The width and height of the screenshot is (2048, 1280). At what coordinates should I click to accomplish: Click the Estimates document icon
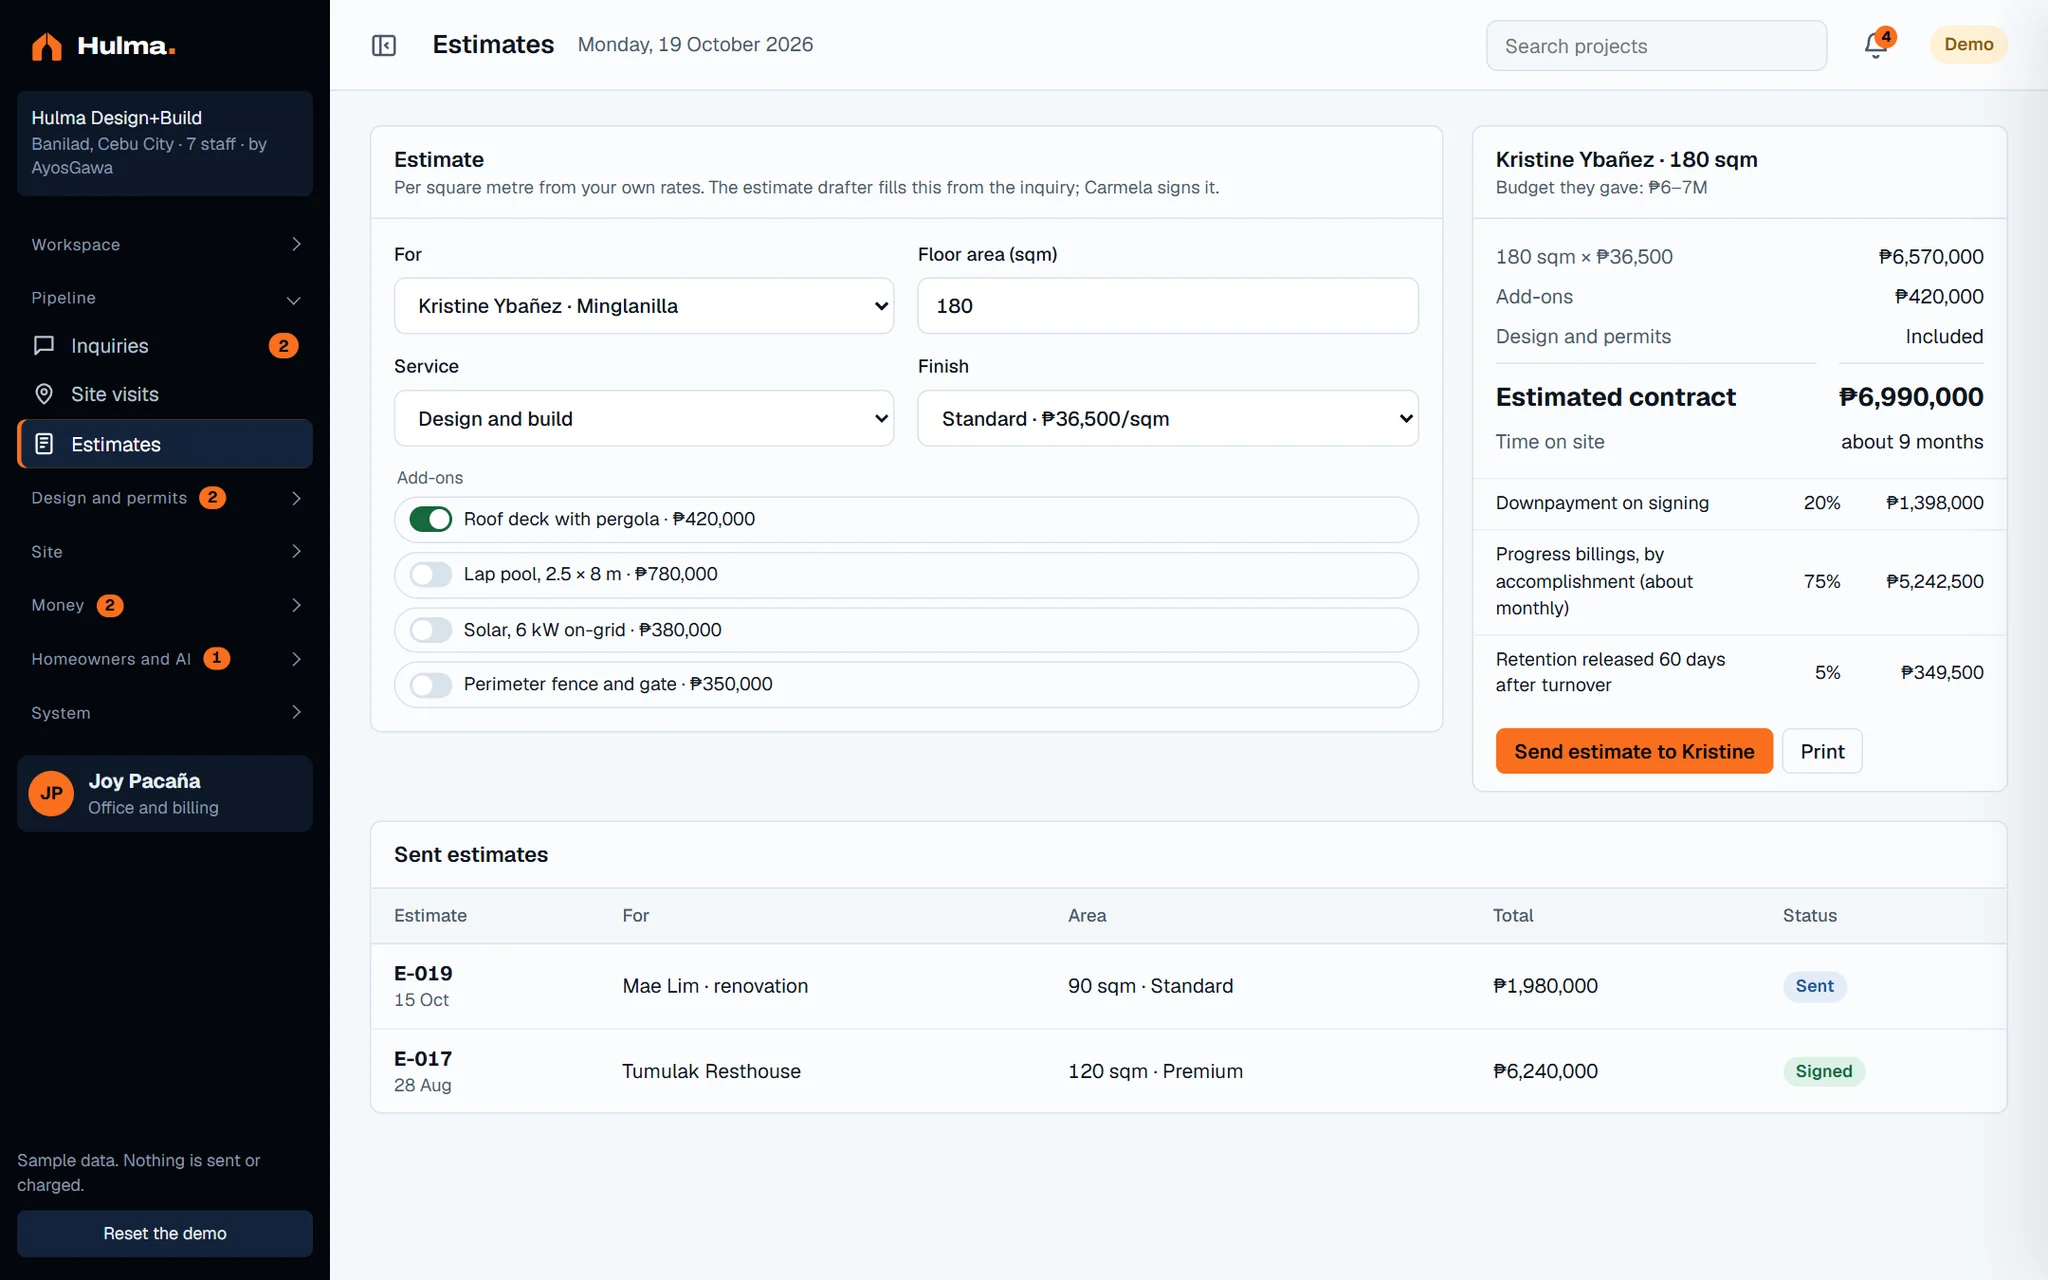[x=44, y=444]
